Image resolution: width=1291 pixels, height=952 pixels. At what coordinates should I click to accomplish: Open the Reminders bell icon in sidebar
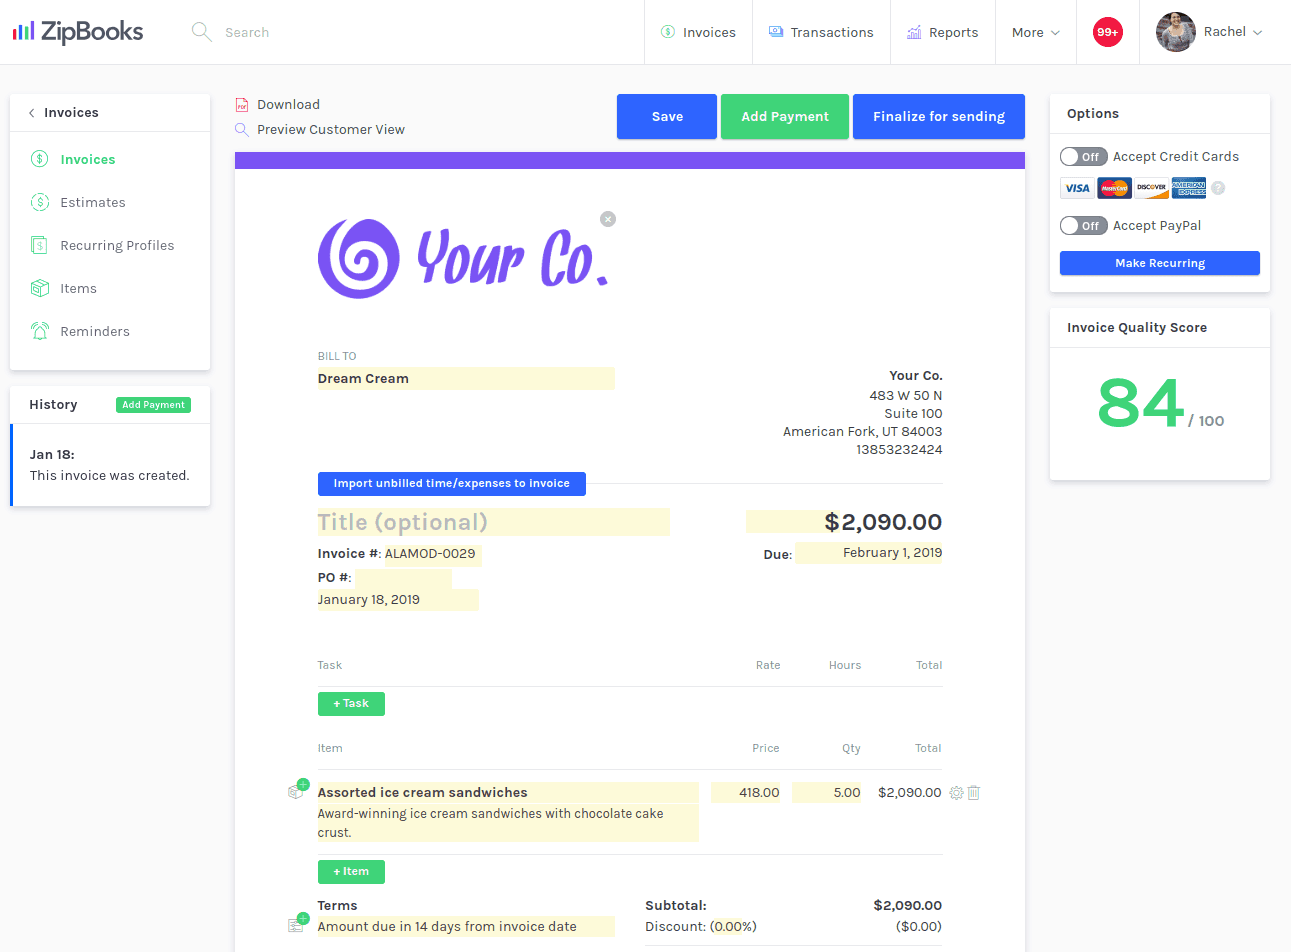[x=40, y=331]
